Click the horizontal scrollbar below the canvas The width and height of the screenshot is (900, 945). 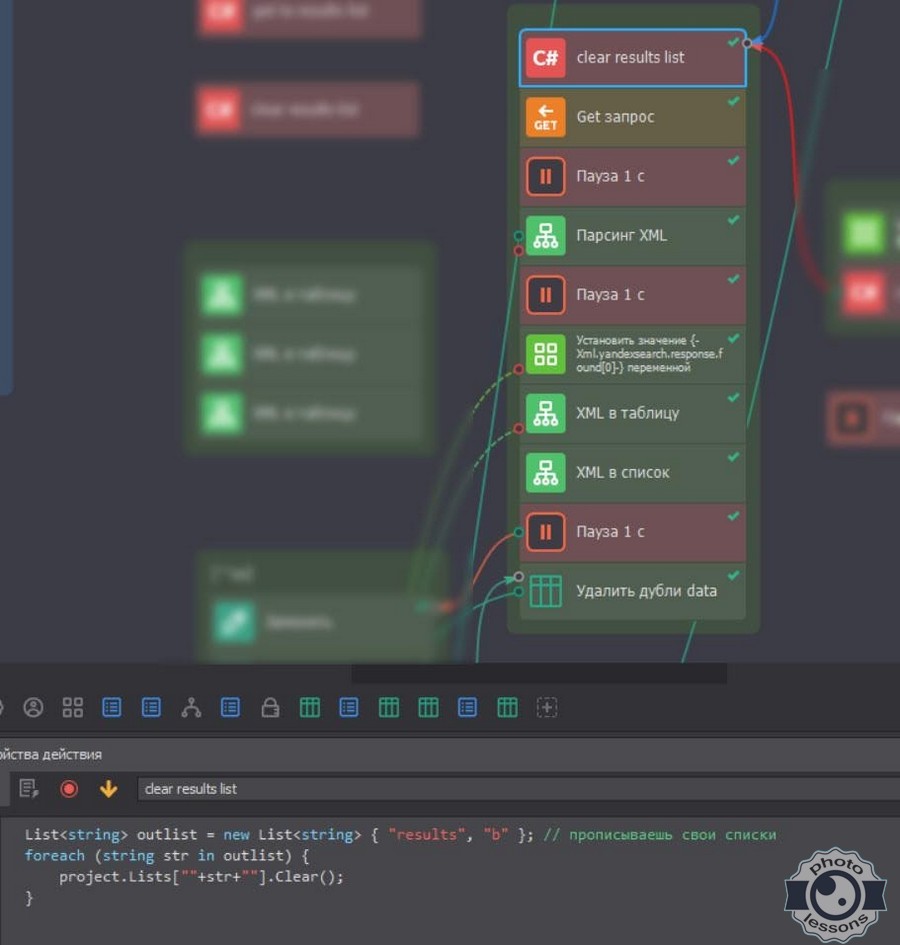click(x=538, y=674)
